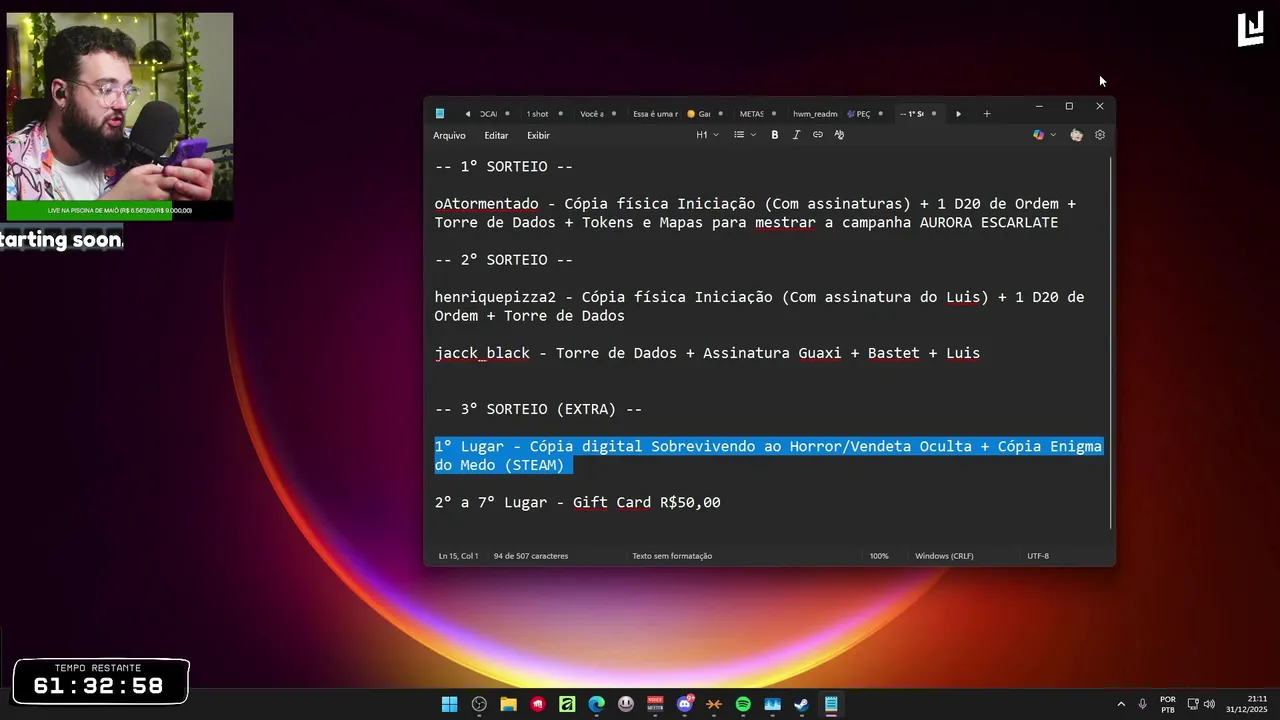Click the Notepad icon on taskbar
Viewport: 1280px width, 720px height.
[831, 704]
